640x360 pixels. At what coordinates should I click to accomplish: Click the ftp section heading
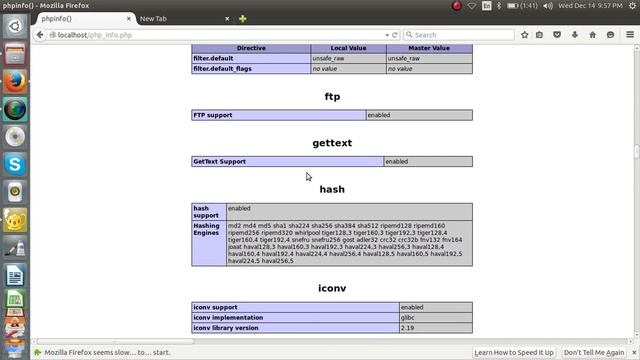pyautogui.click(x=332, y=97)
